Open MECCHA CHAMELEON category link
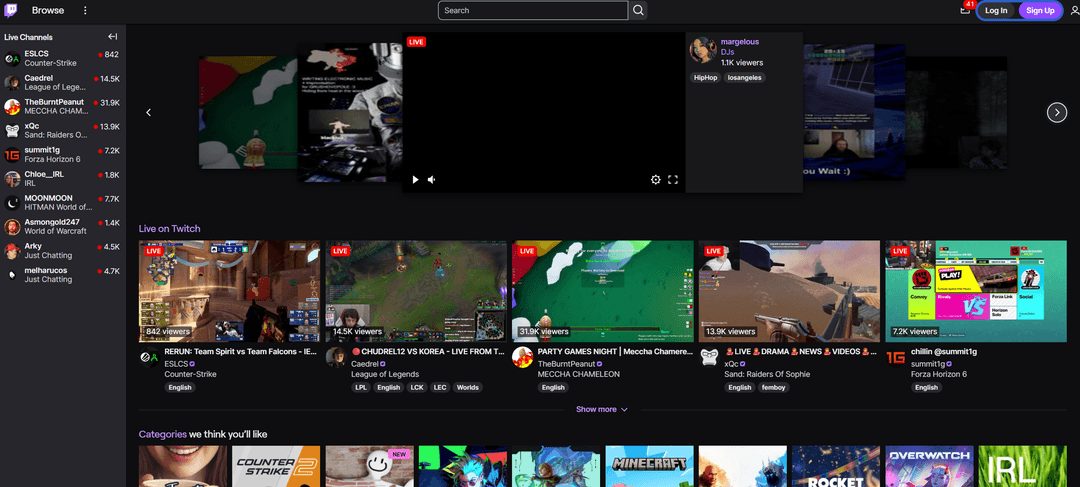1080x487 pixels. coord(579,374)
